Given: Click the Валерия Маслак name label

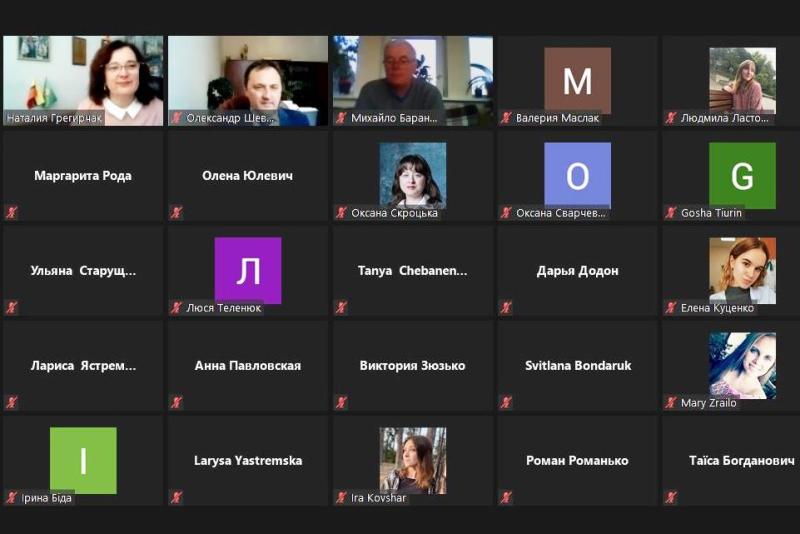Looking at the screenshot, I should coord(557,118).
